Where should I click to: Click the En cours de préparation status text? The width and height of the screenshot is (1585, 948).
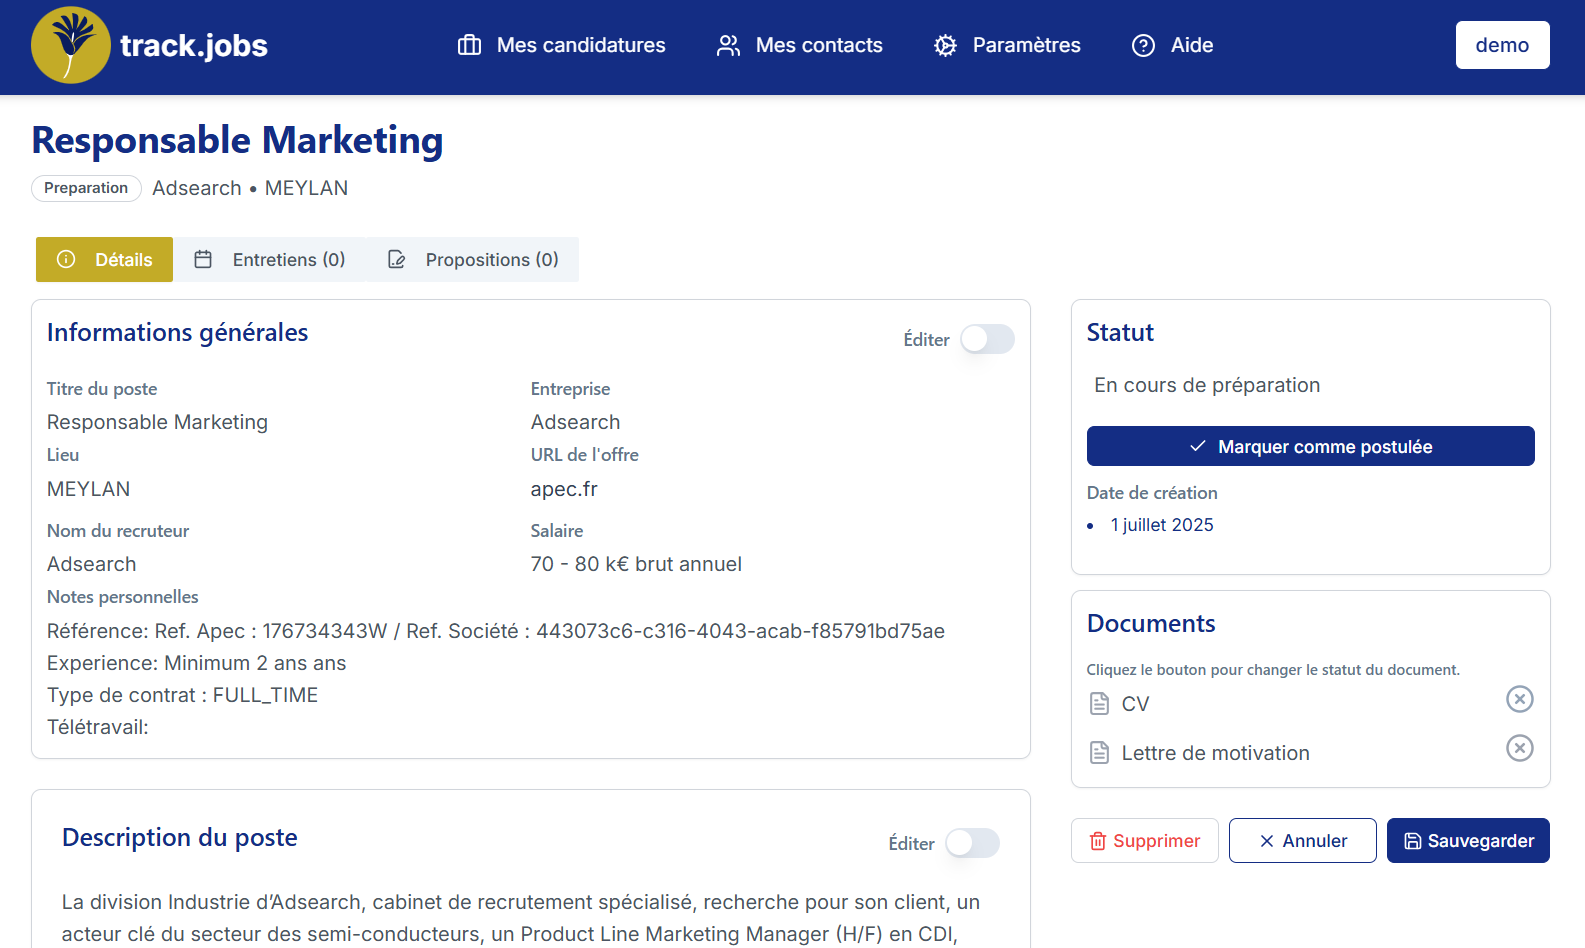tap(1207, 385)
